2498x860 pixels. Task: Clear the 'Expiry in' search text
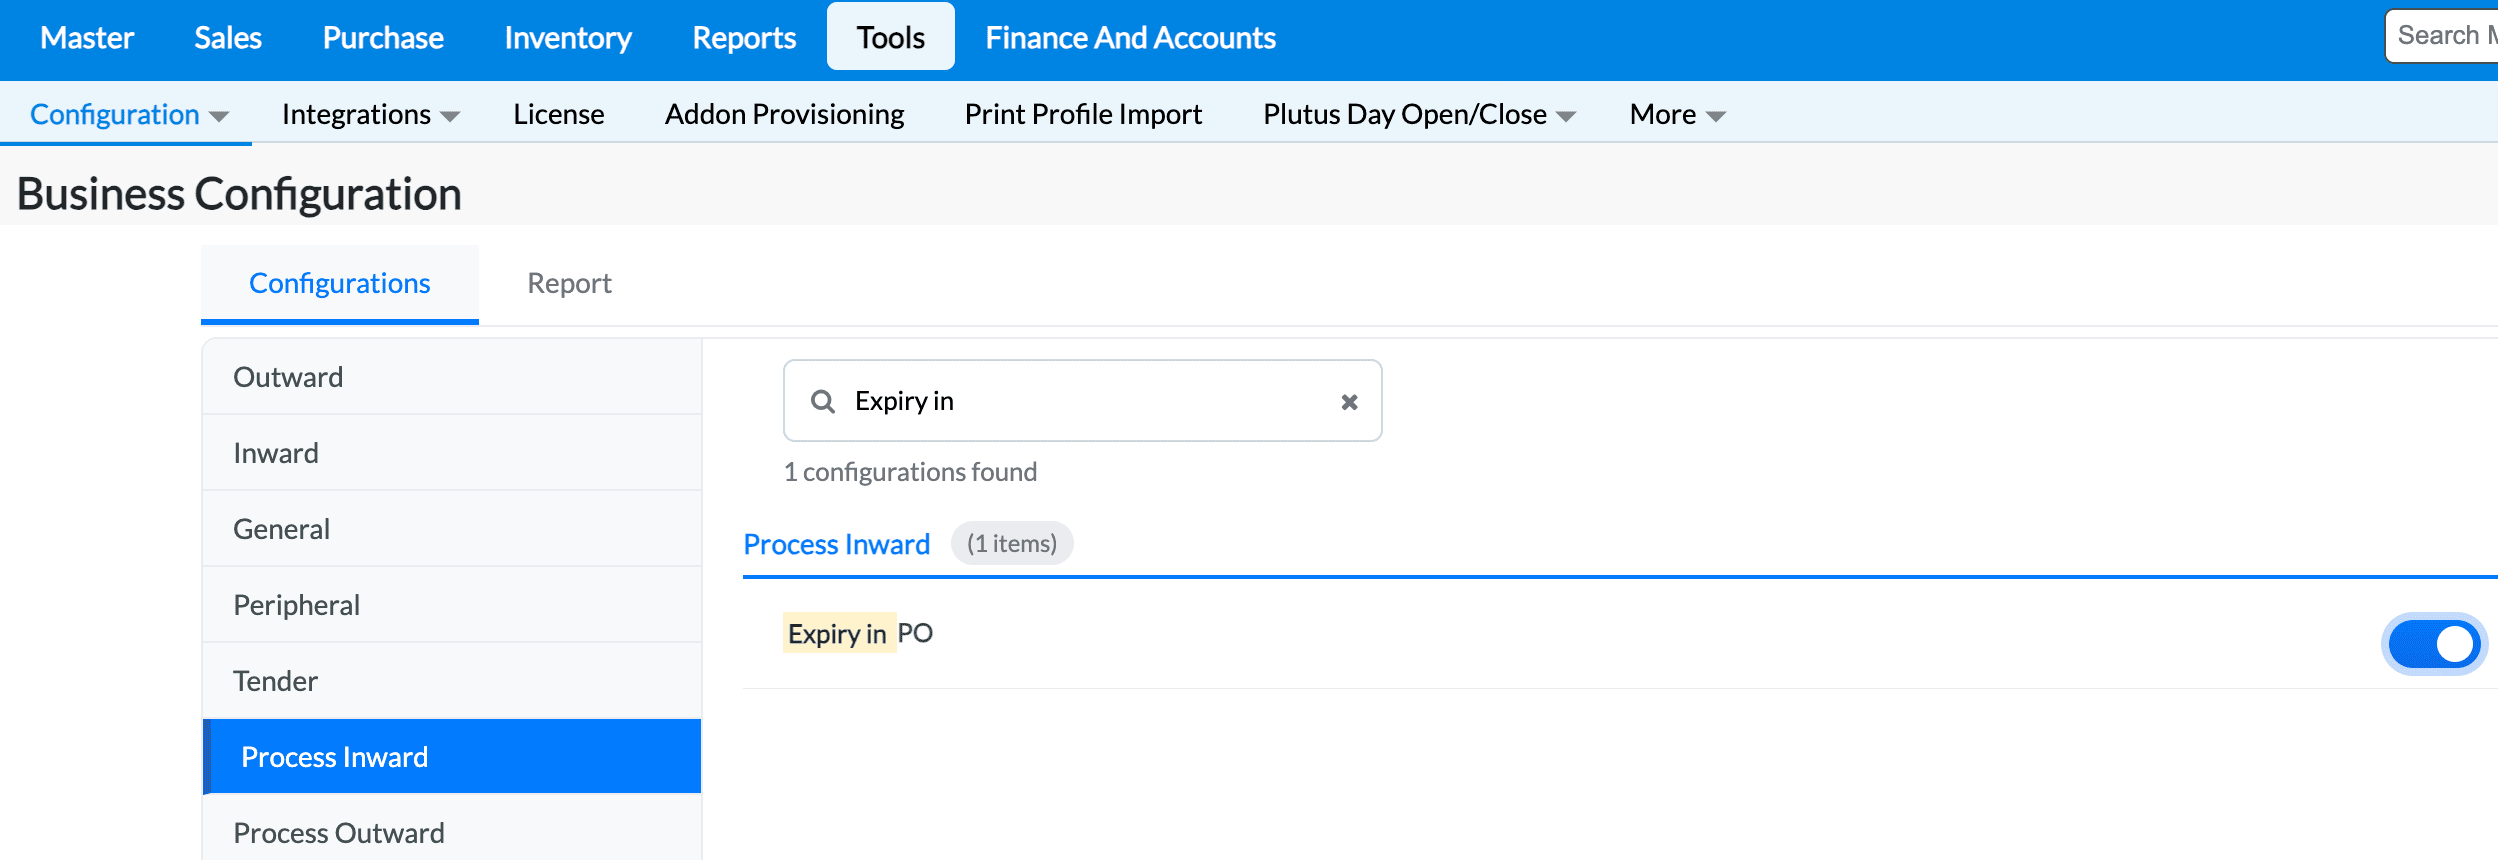point(1349,402)
